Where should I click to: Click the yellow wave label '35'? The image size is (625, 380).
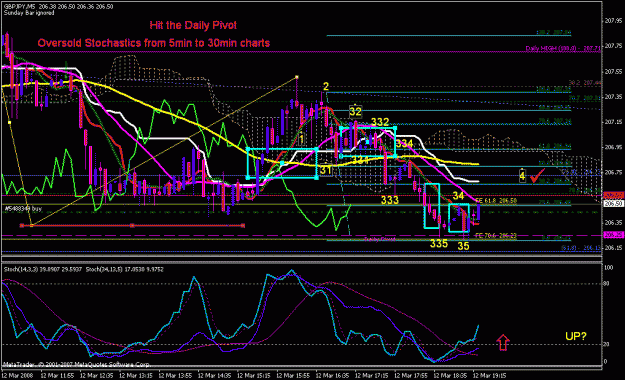tap(463, 246)
